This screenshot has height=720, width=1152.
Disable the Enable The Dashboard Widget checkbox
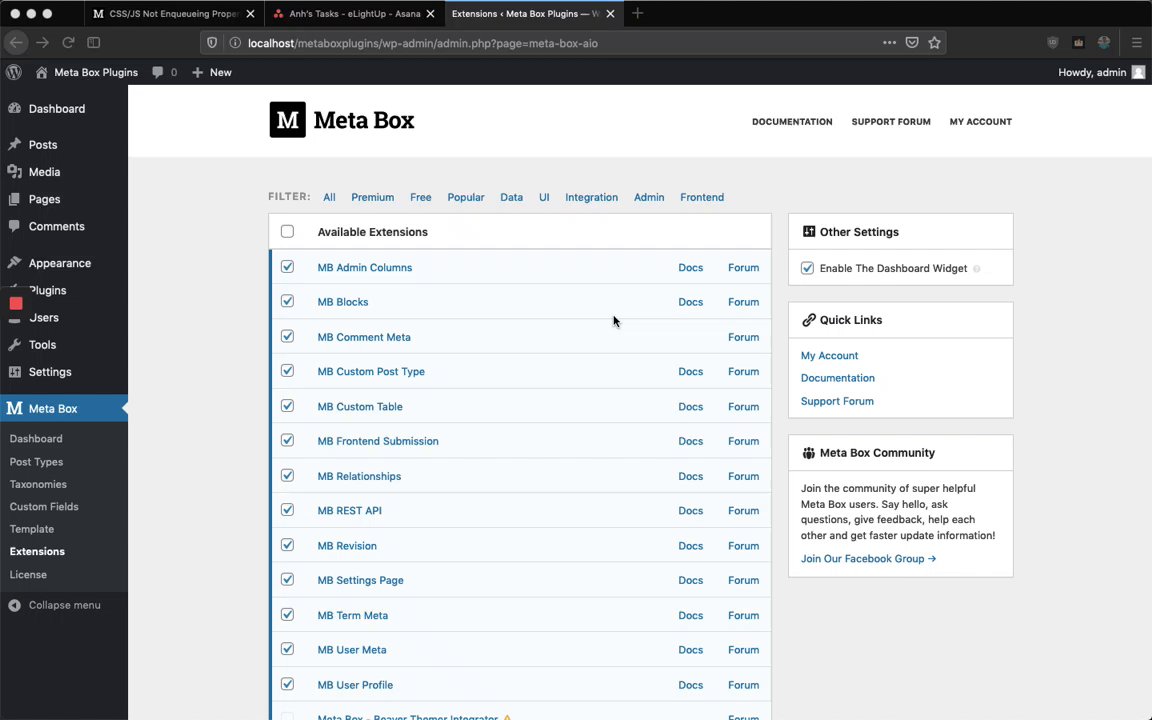(807, 268)
